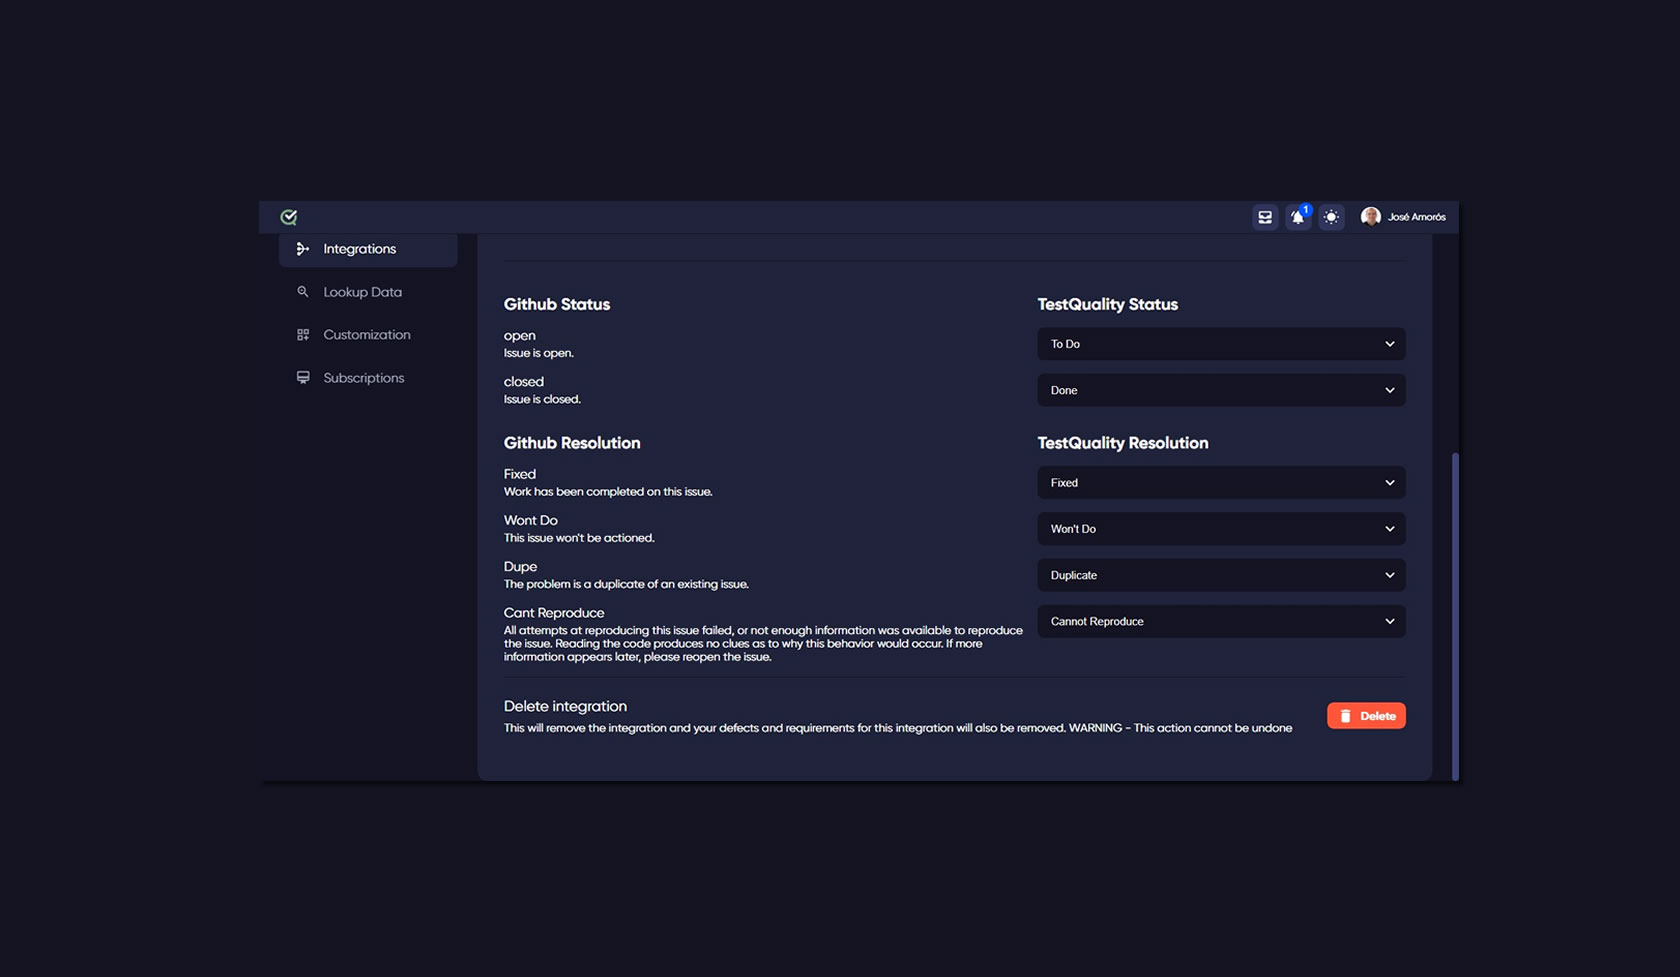Click José Amorós profile name
The image size is (1680, 977).
coord(1418,216)
